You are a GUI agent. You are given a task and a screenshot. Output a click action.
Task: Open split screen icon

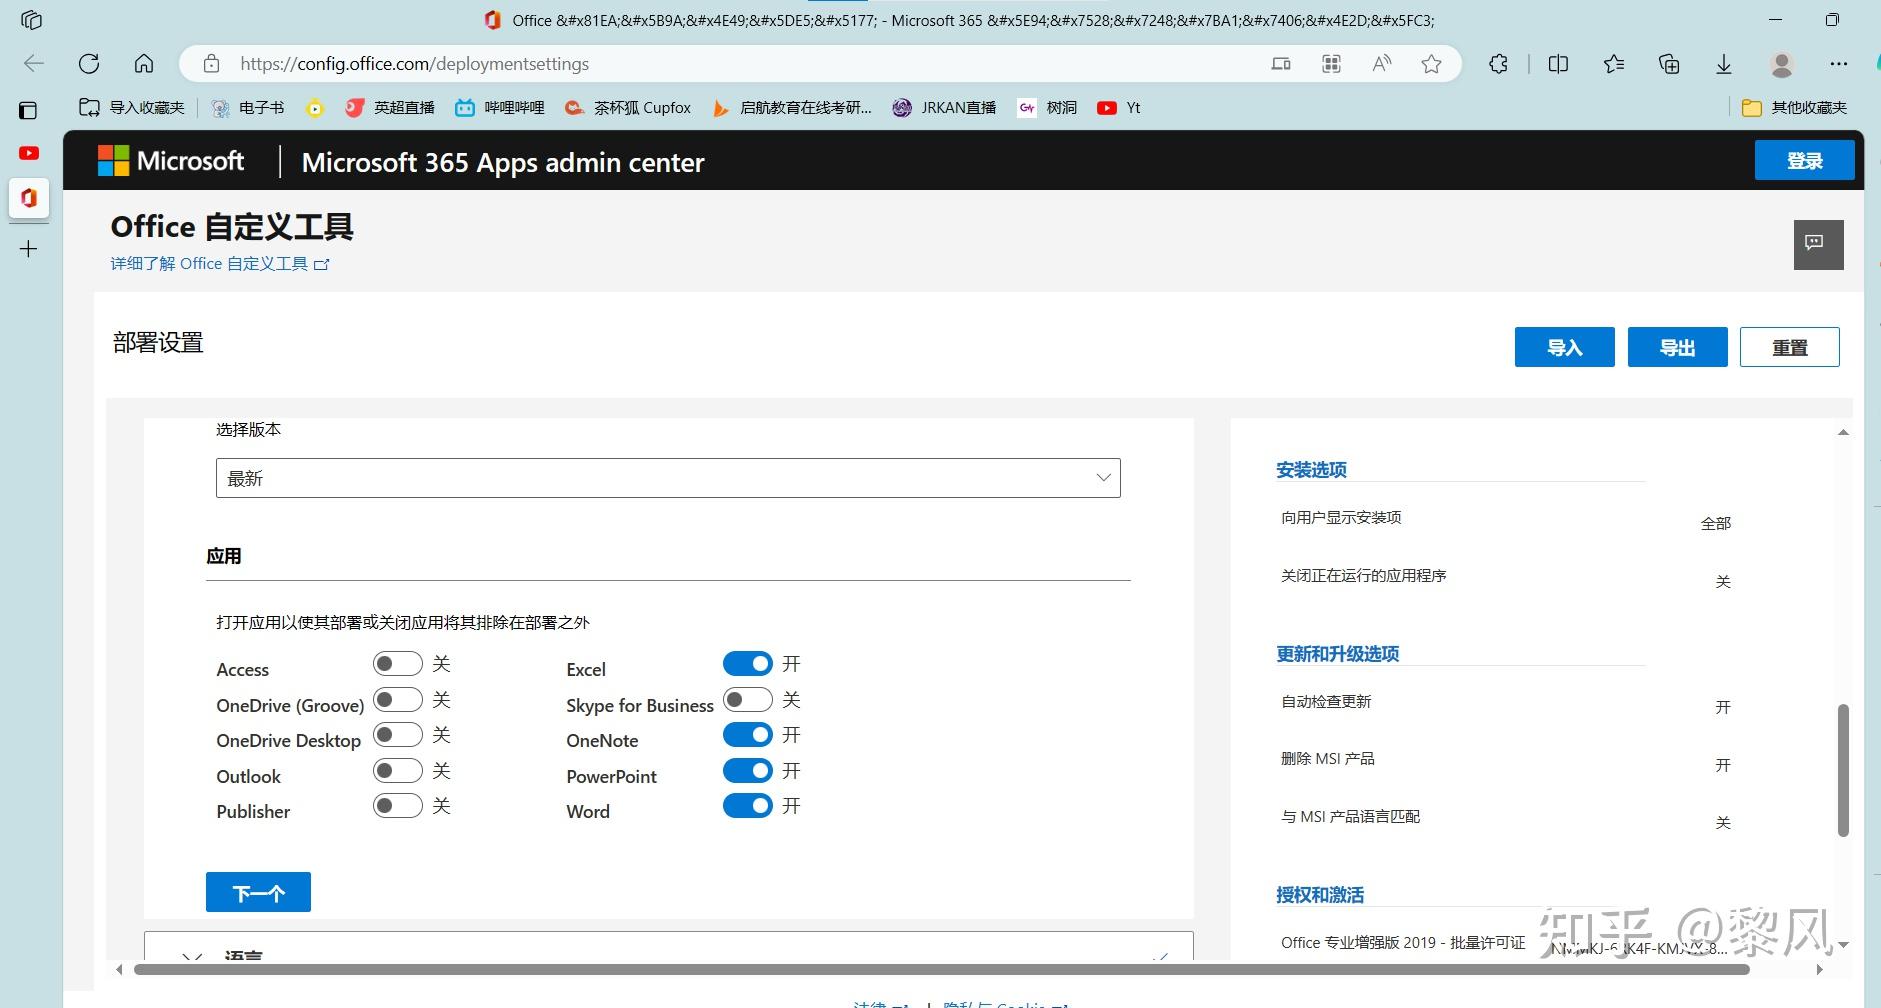1558,64
